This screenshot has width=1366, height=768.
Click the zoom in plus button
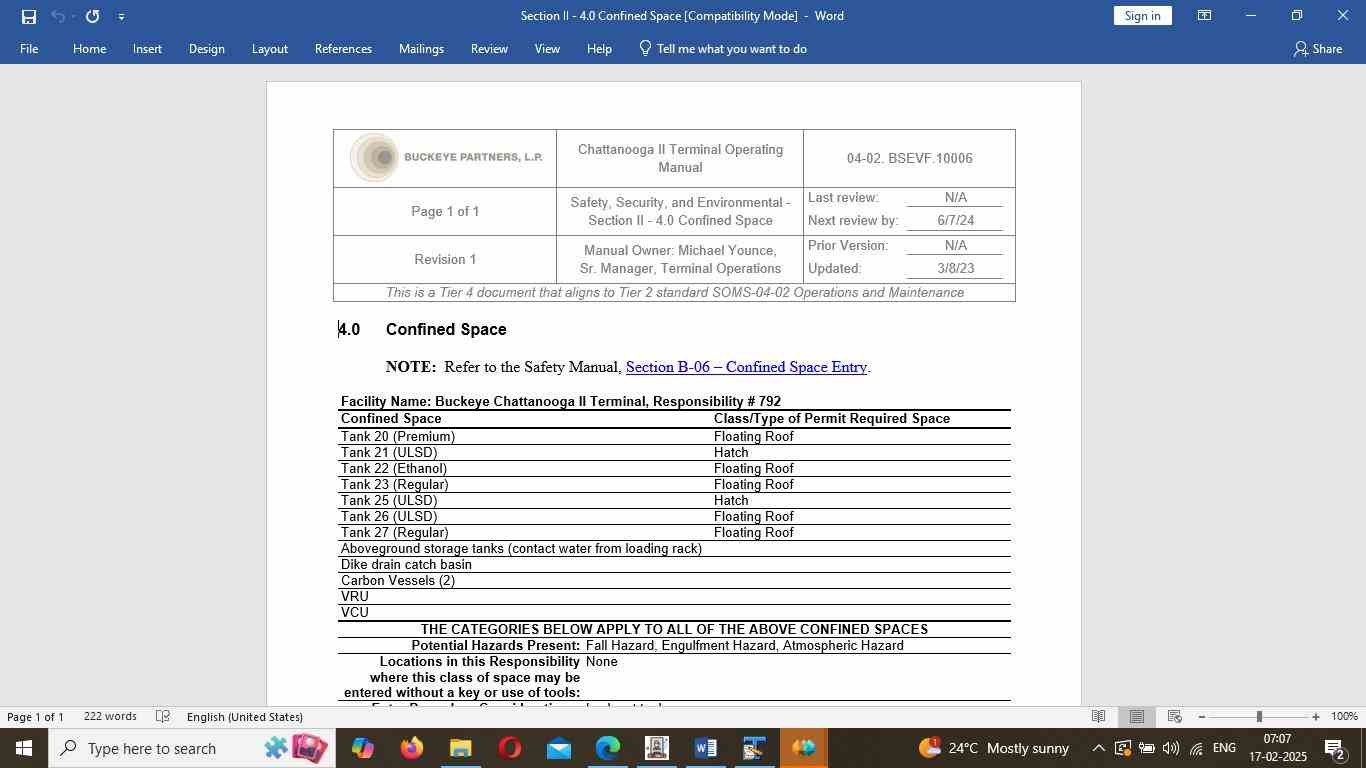pyautogui.click(x=1316, y=717)
